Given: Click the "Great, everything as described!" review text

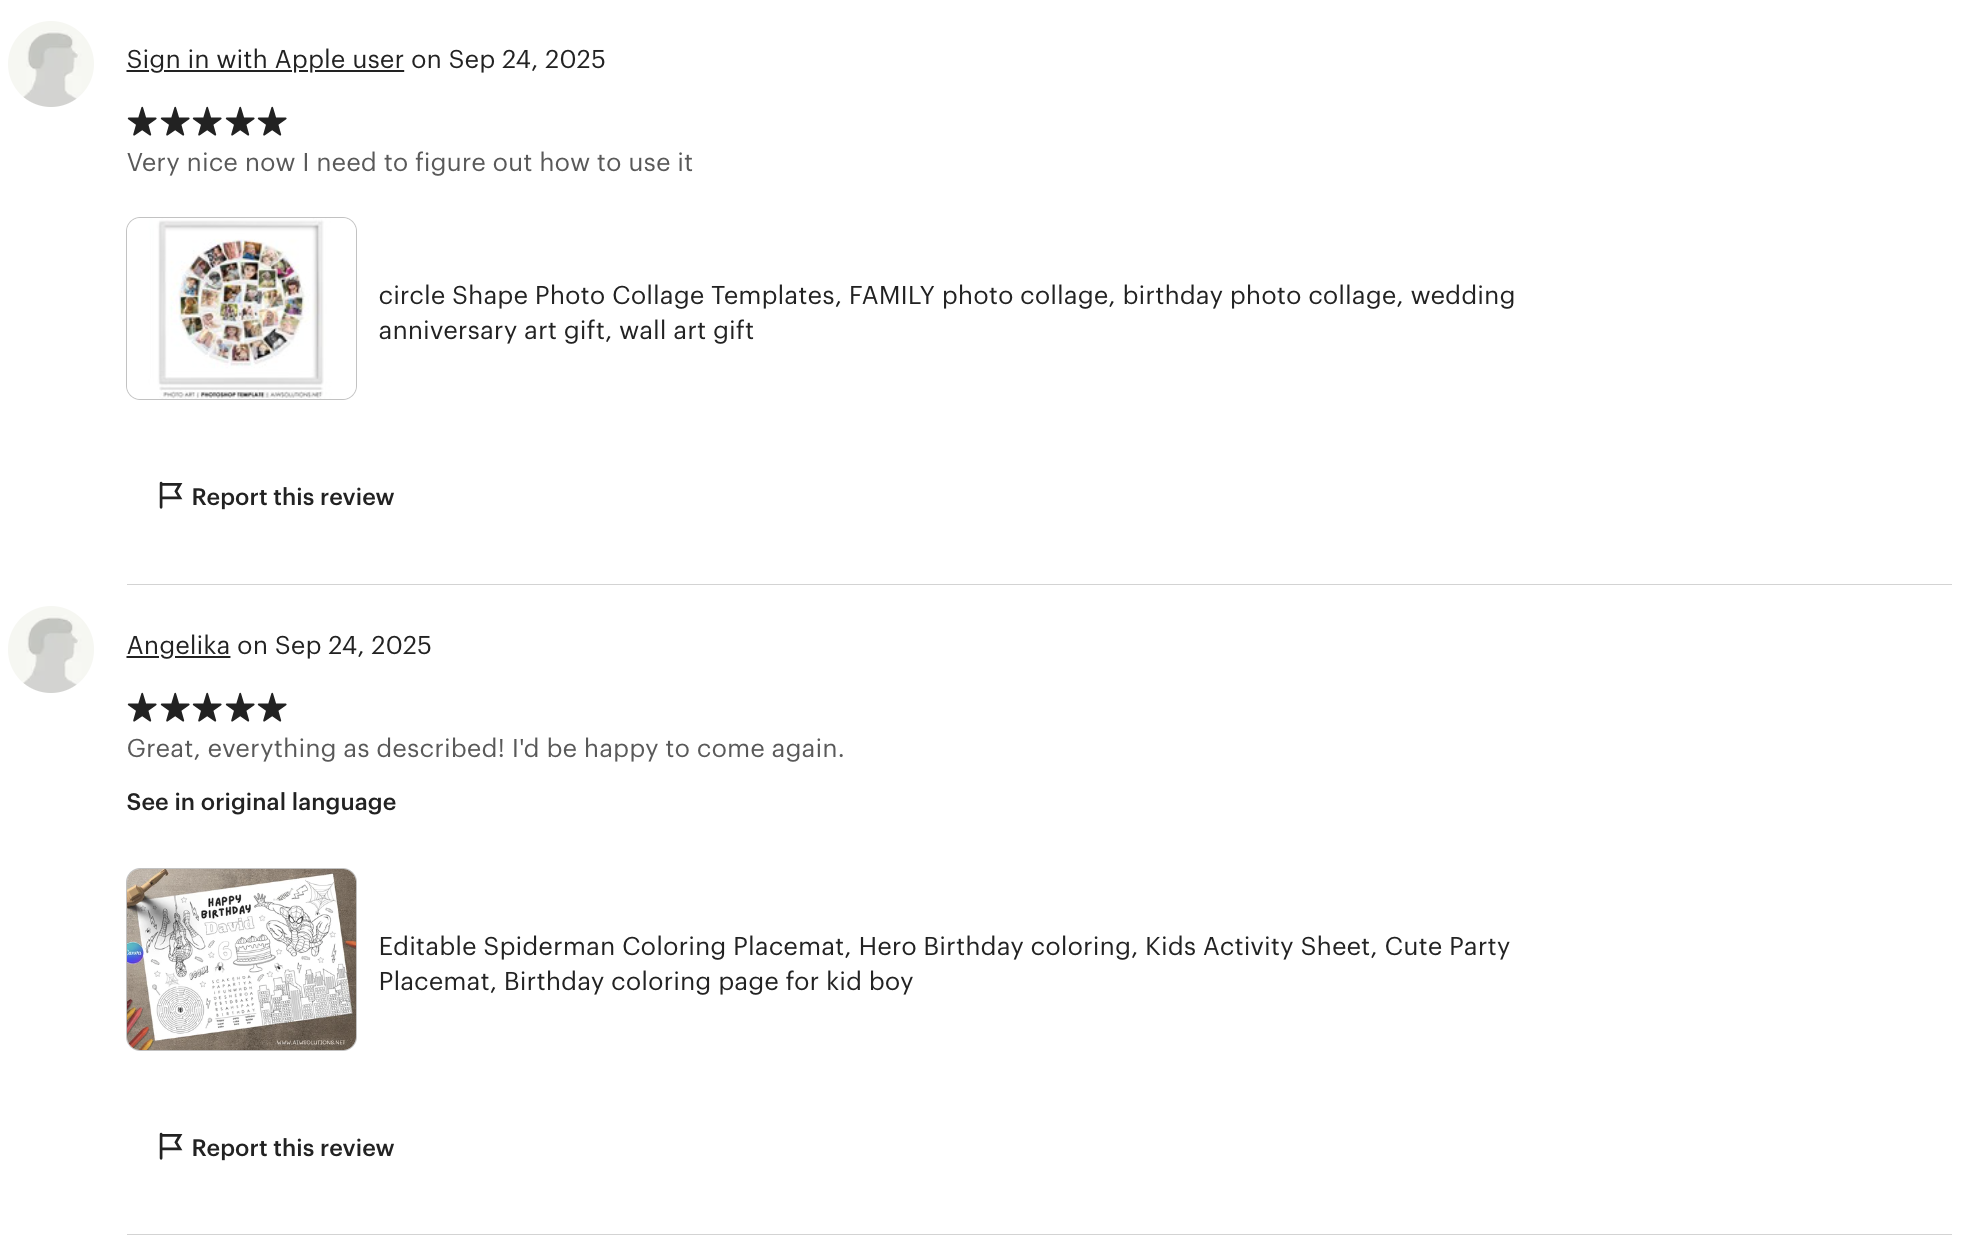Looking at the screenshot, I should coord(485,749).
